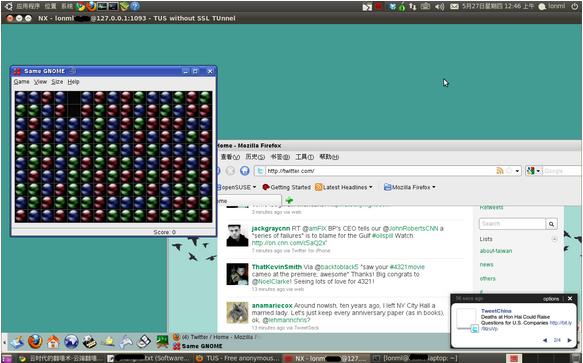Open the Firefox 帮助 help menu
The height and width of the screenshot is (363, 583).
pos(329,157)
